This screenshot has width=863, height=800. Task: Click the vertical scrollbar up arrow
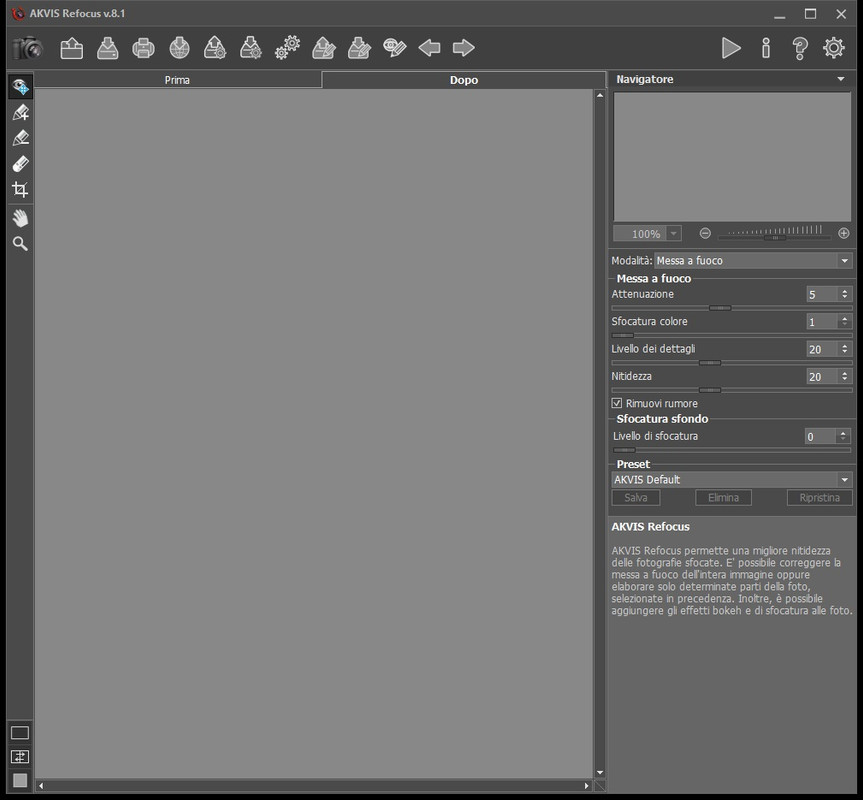[x=600, y=95]
